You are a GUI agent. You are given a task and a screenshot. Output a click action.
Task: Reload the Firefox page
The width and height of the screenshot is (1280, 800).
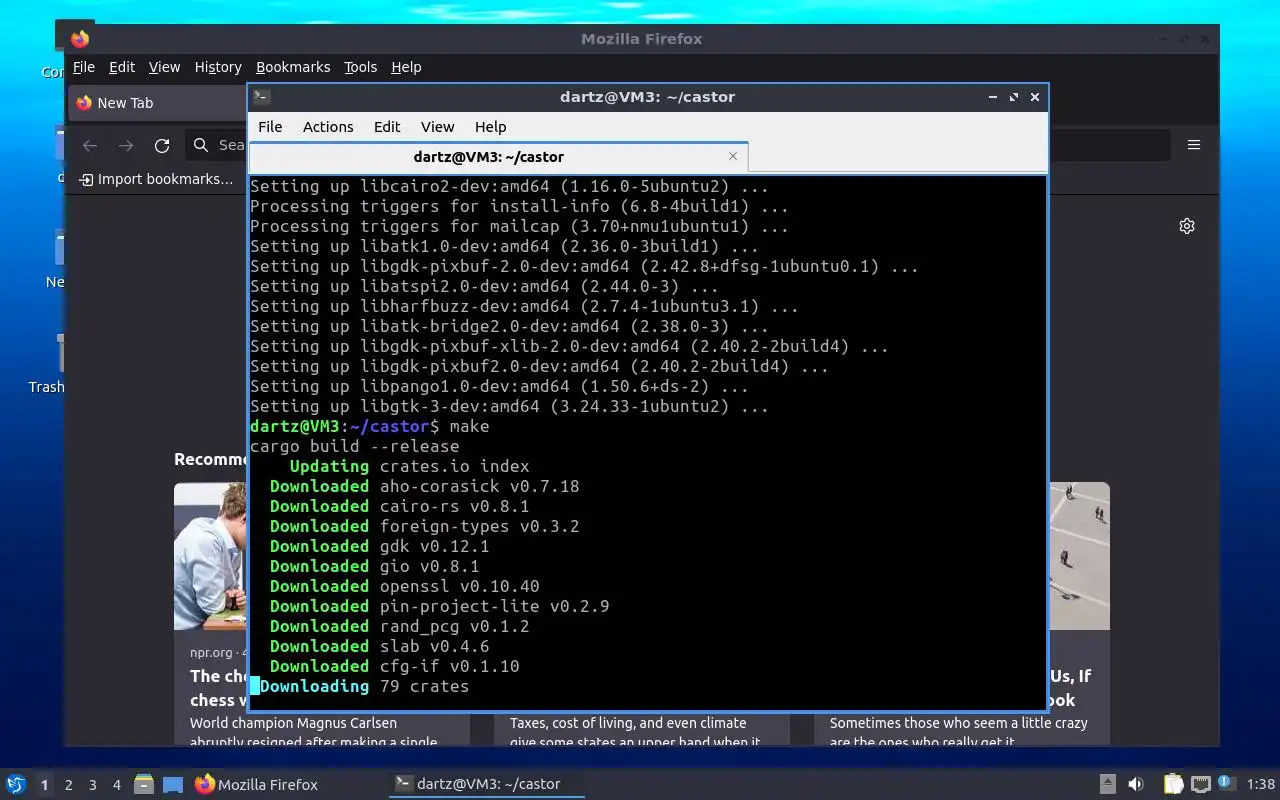point(162,145)
